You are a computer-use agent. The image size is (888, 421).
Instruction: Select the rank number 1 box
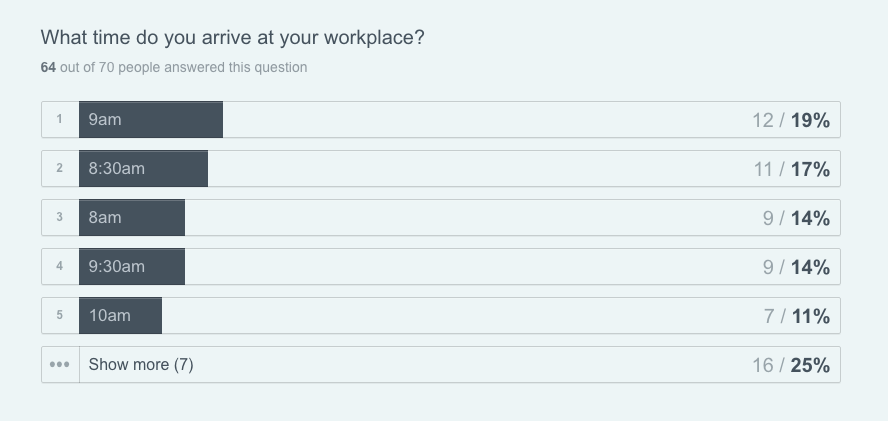pos(60,120)
